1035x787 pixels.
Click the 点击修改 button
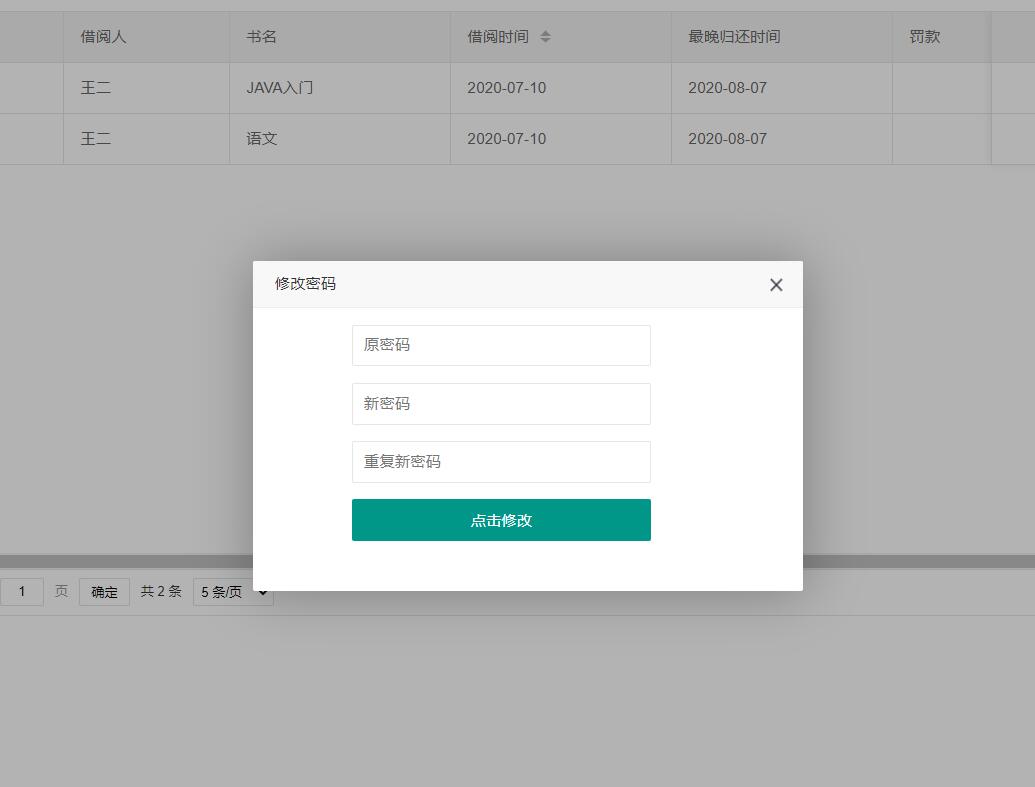(500, 520)
